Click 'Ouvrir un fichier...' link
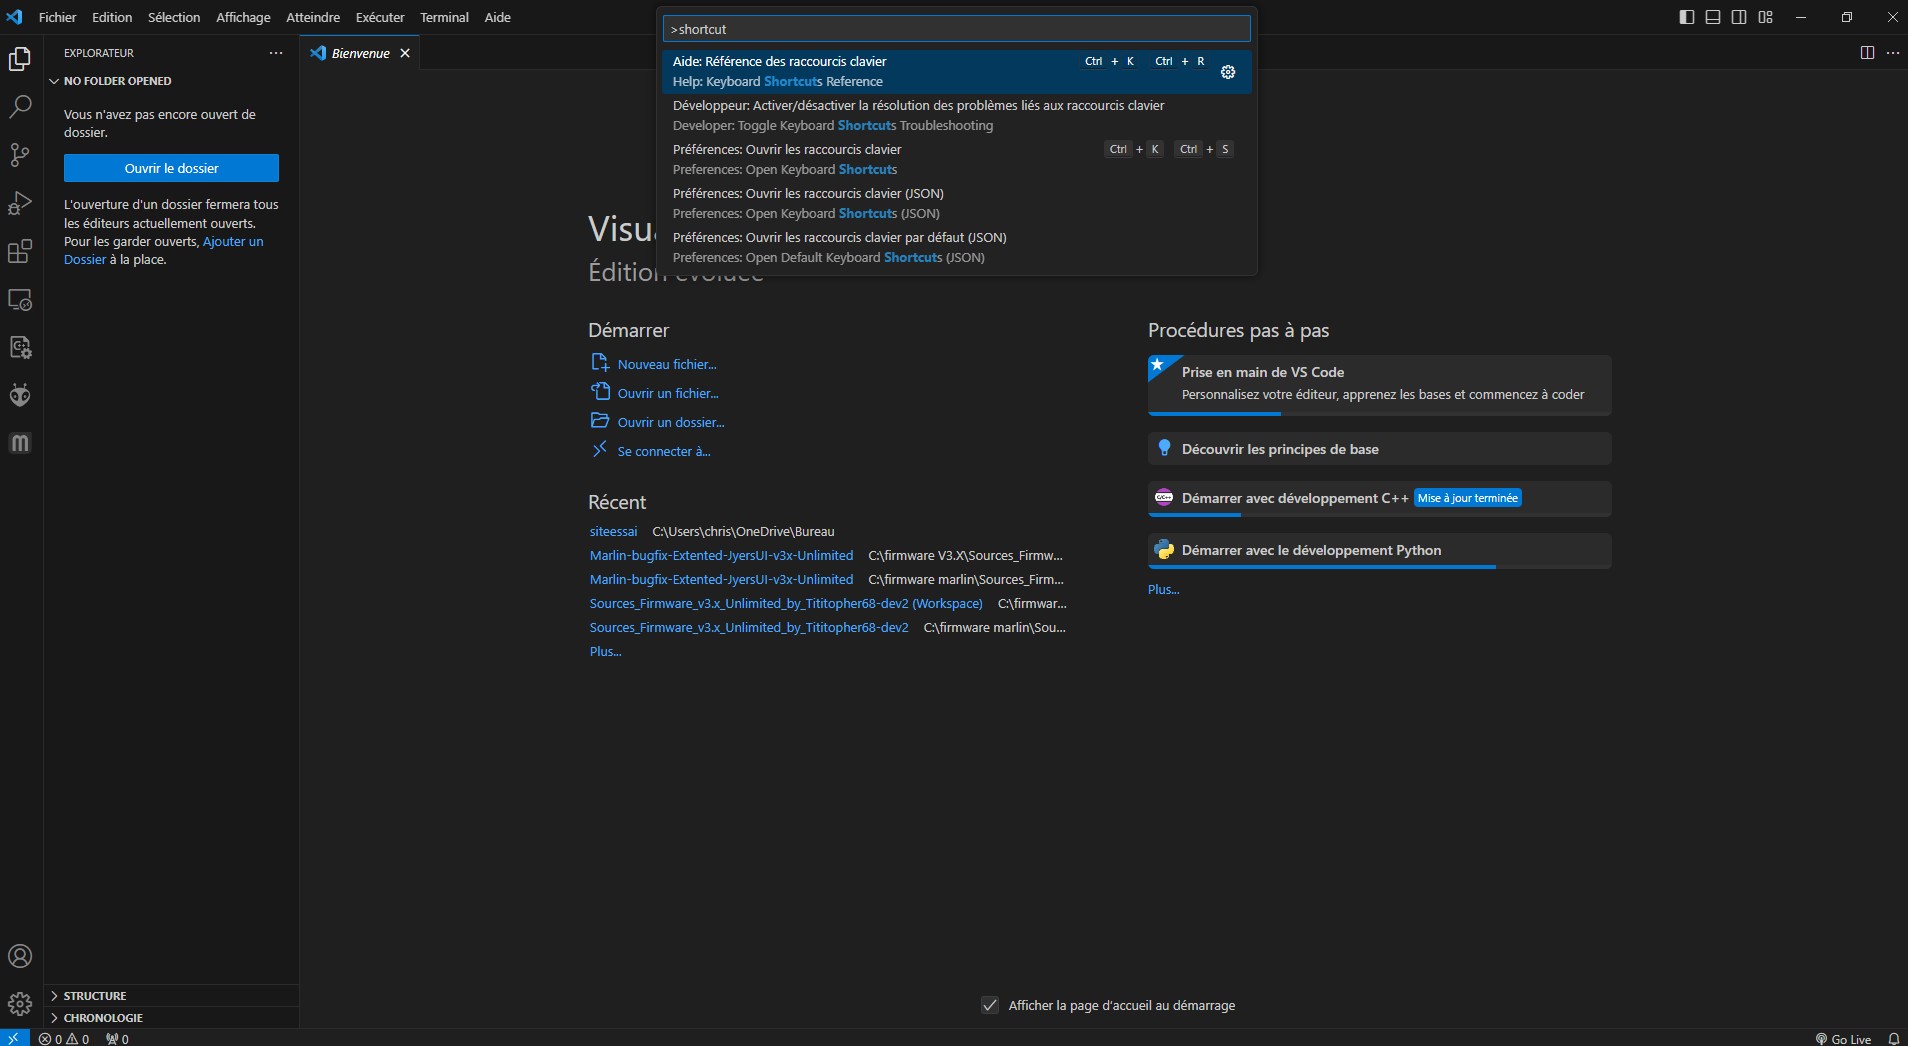 668,393
